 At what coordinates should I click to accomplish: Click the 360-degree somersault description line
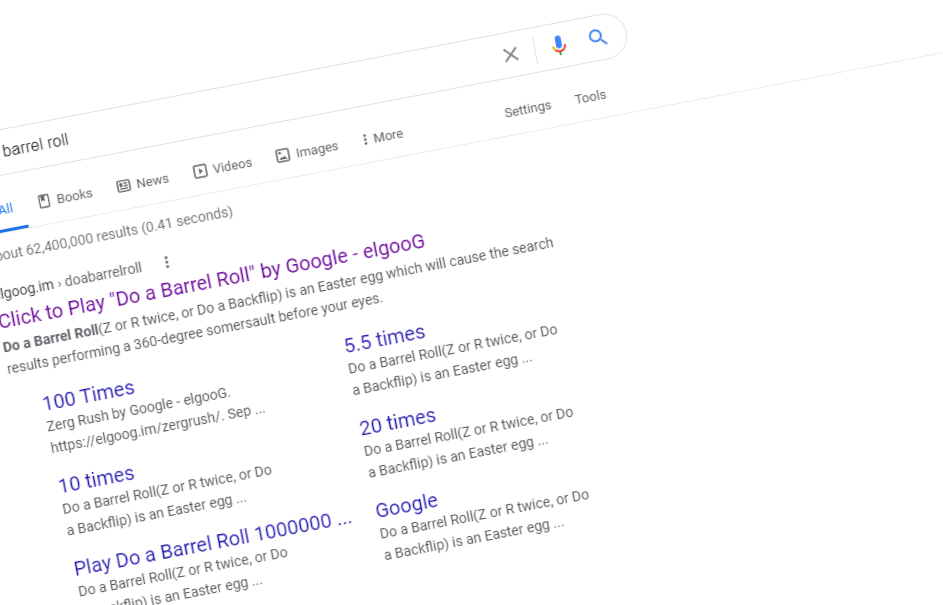tap(195, 333)
